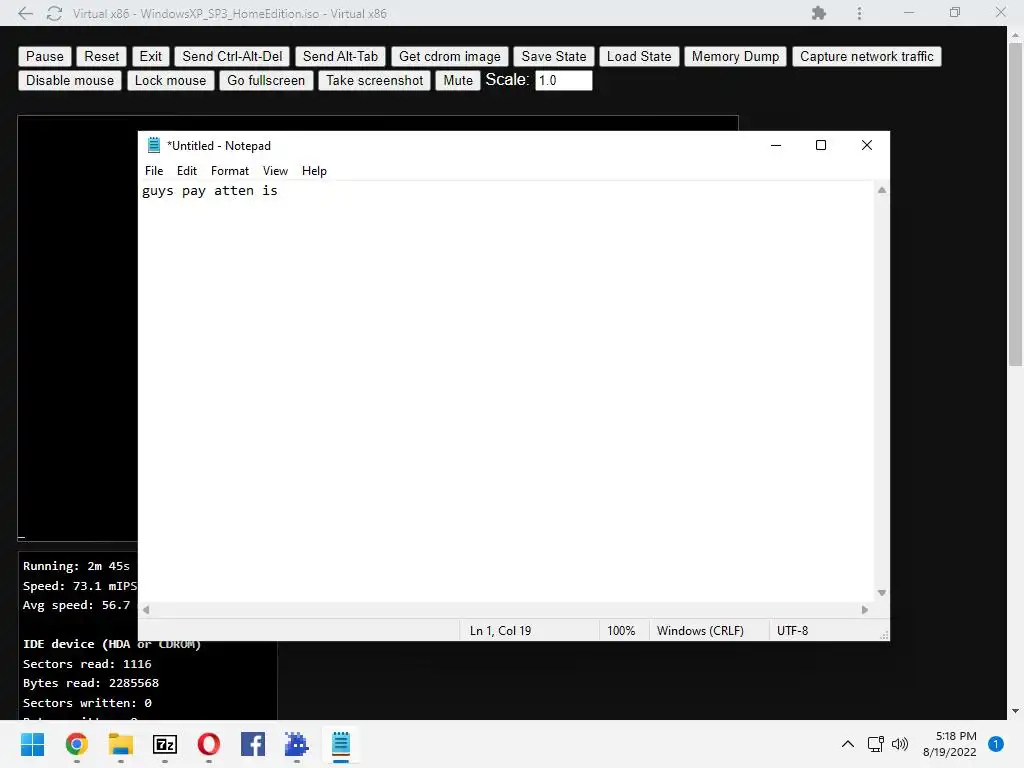Send Alt-Tab to the VM
1024x768 pixels.
pos(340,56)
